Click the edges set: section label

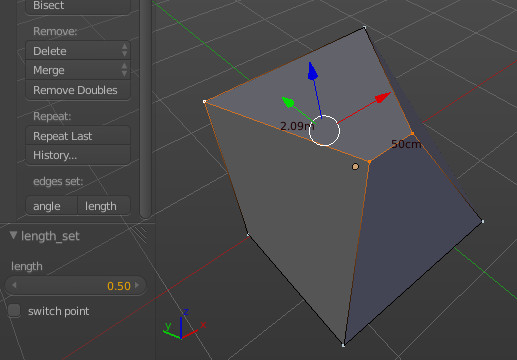tap(58, 181)
